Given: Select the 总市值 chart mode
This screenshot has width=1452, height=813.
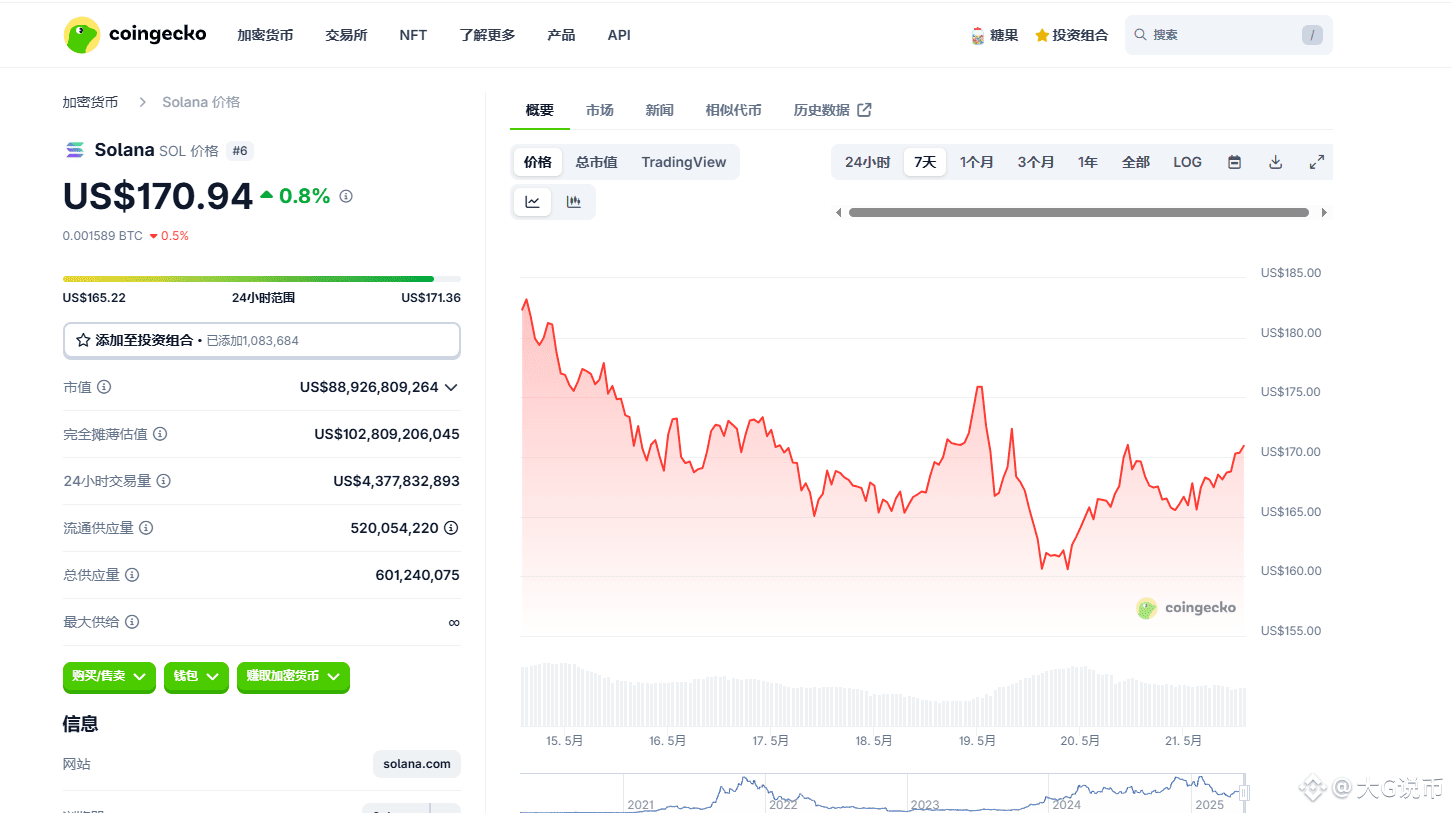Looking at the screenshot, I should 596,162.
